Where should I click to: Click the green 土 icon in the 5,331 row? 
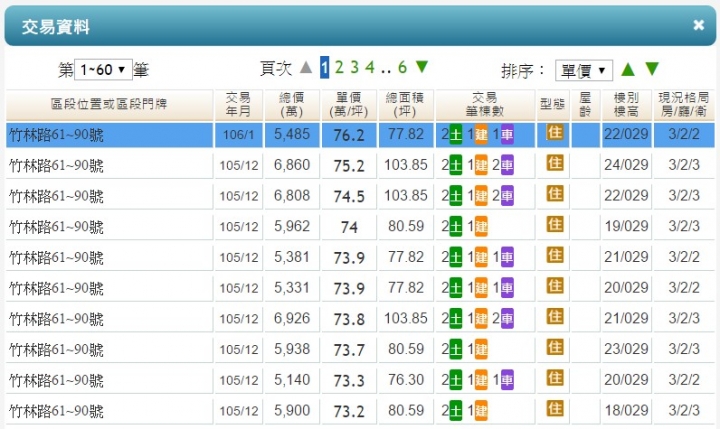(x=456, y=288)
